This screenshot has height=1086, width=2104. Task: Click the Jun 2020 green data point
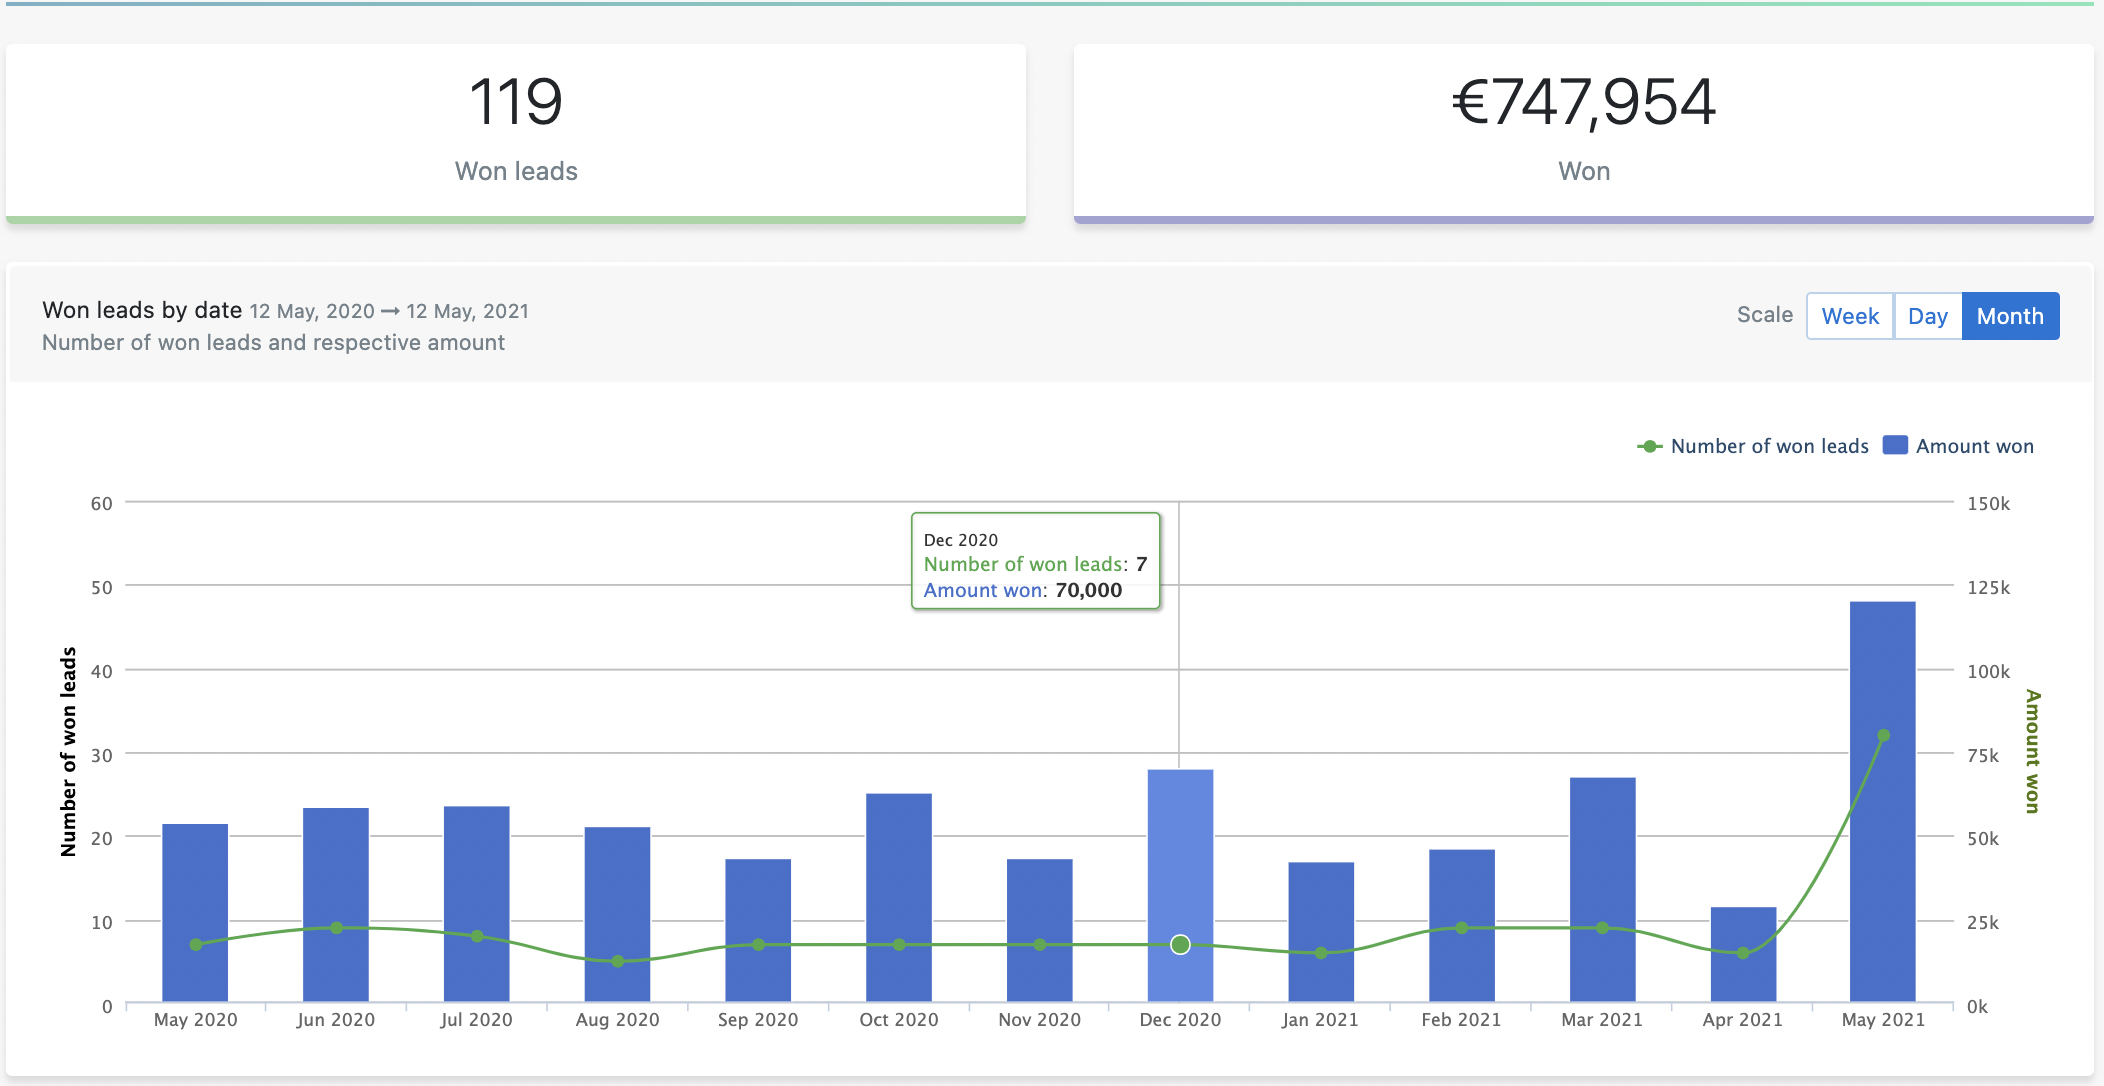pyautogui.click(x=336, y=928)
